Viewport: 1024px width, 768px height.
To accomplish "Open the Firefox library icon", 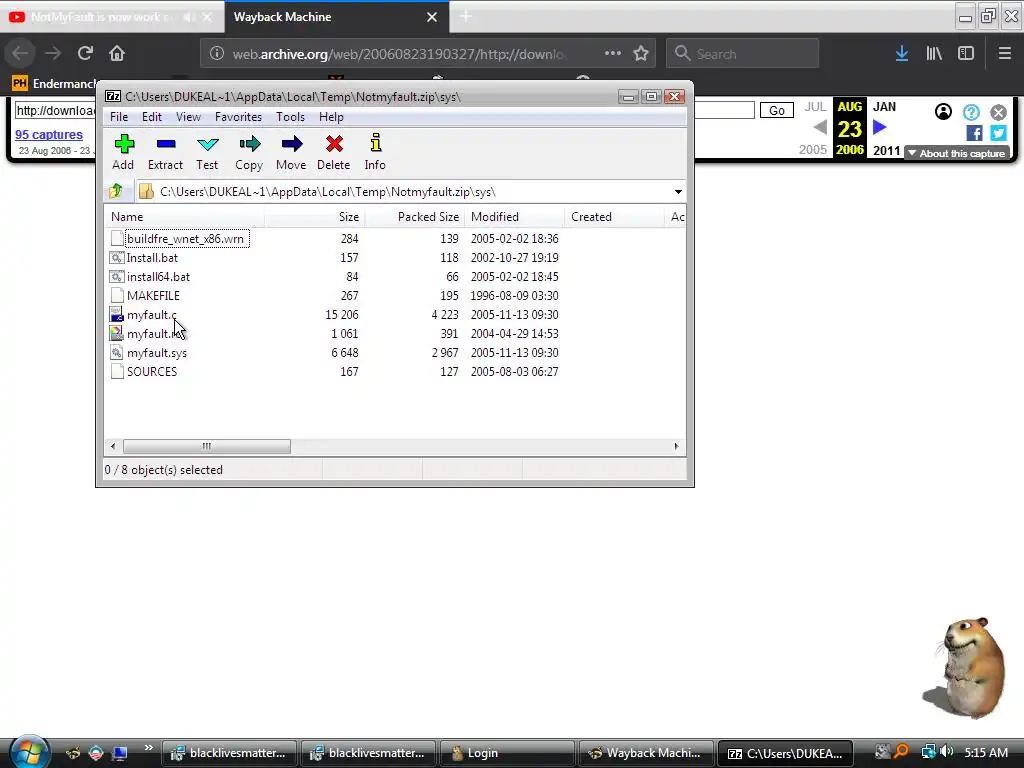I will 934,54.
